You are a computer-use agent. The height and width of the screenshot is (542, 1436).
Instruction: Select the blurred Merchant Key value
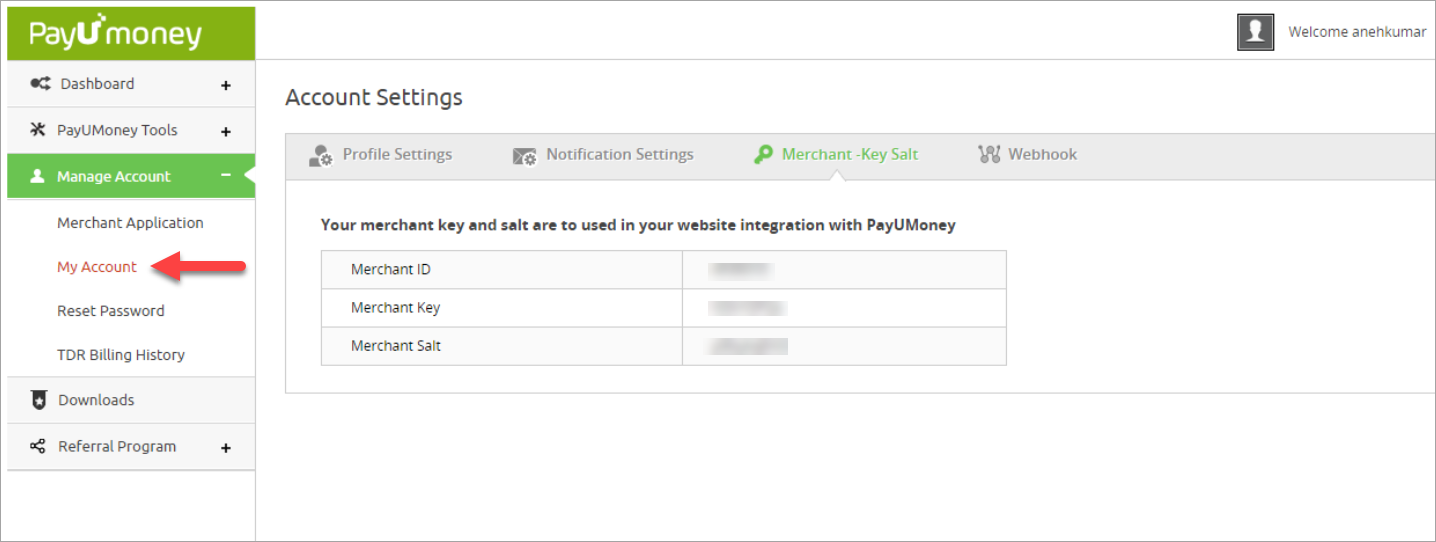click(747, 308)
